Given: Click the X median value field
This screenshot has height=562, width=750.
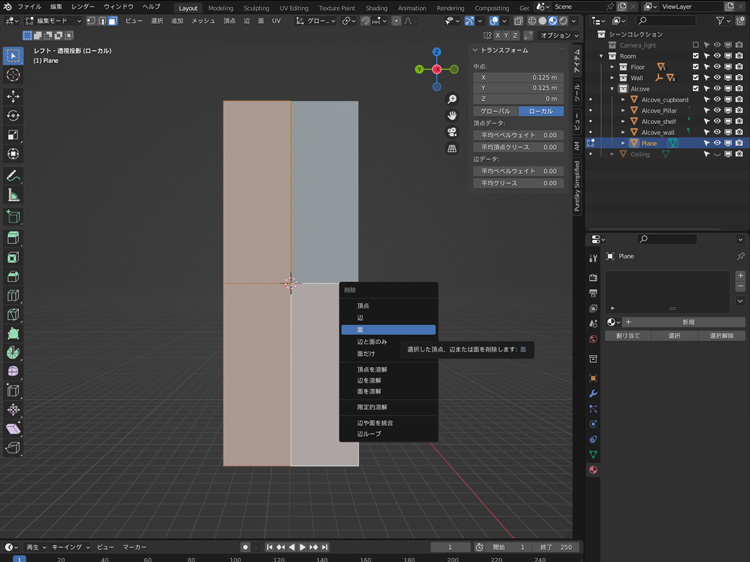Looking at the screenshot, I should coord(517,77).
